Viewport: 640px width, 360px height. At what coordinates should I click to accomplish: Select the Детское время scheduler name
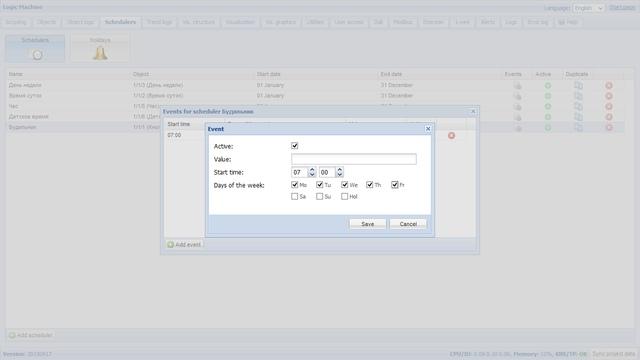pos(29,117)
